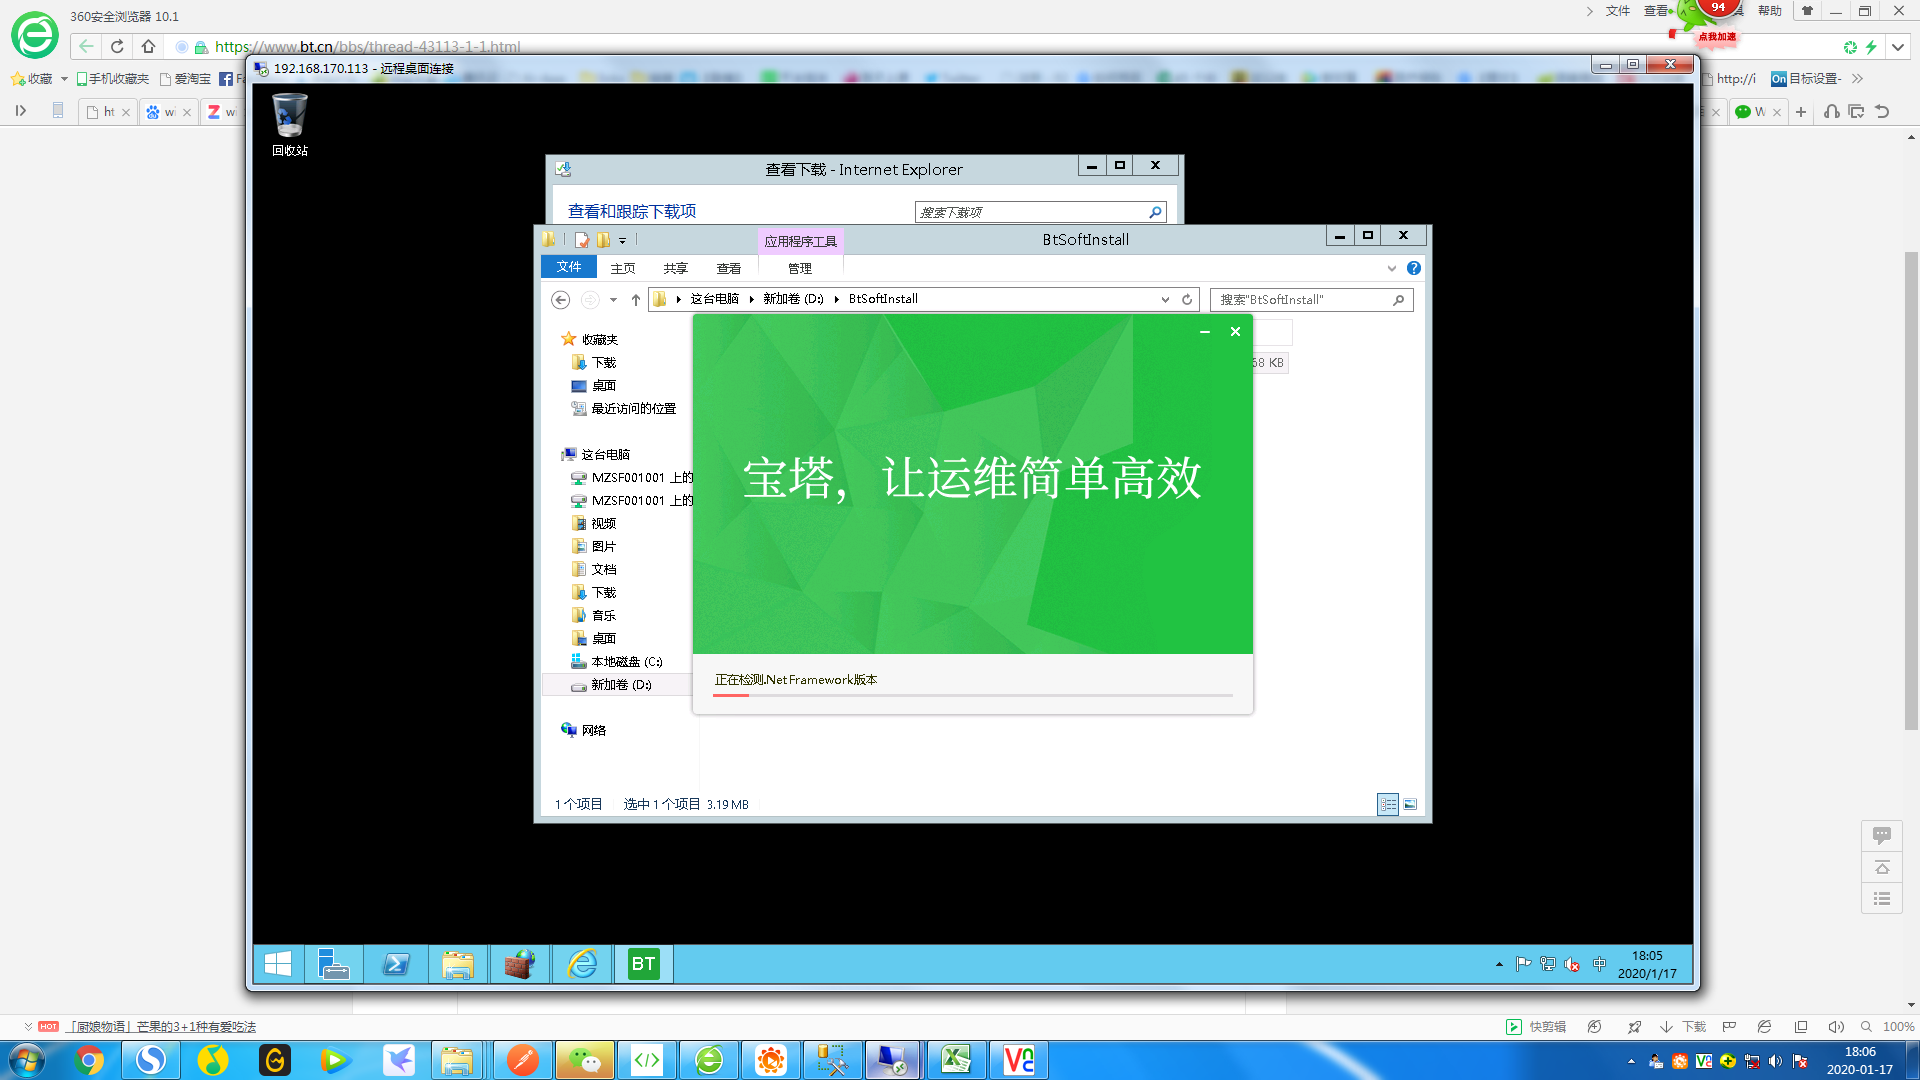Open the 文件 ribbon tab in explorer

(569, 267)
